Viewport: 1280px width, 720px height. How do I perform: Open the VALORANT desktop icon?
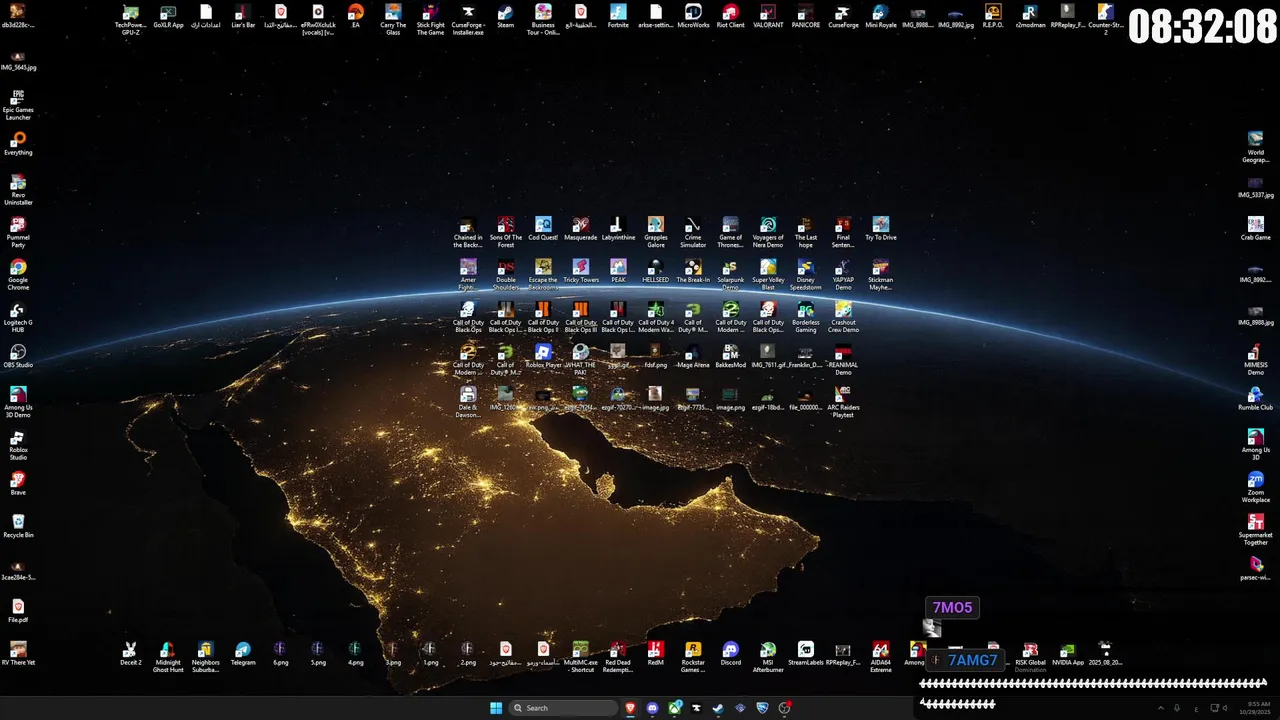[768, 17]
